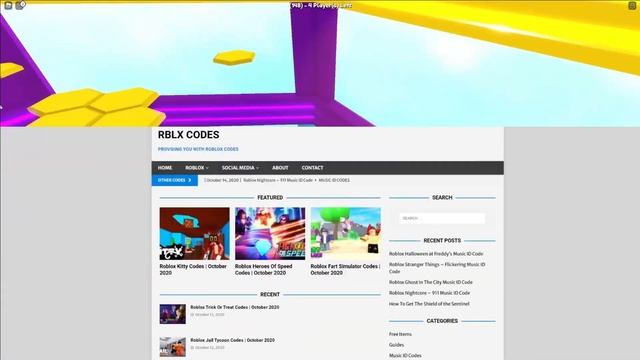The height and width of the screenshot is (360, 640).
Task: Expand the SOCIAL MEDIA menu dropdown
Action: (240, 168)
